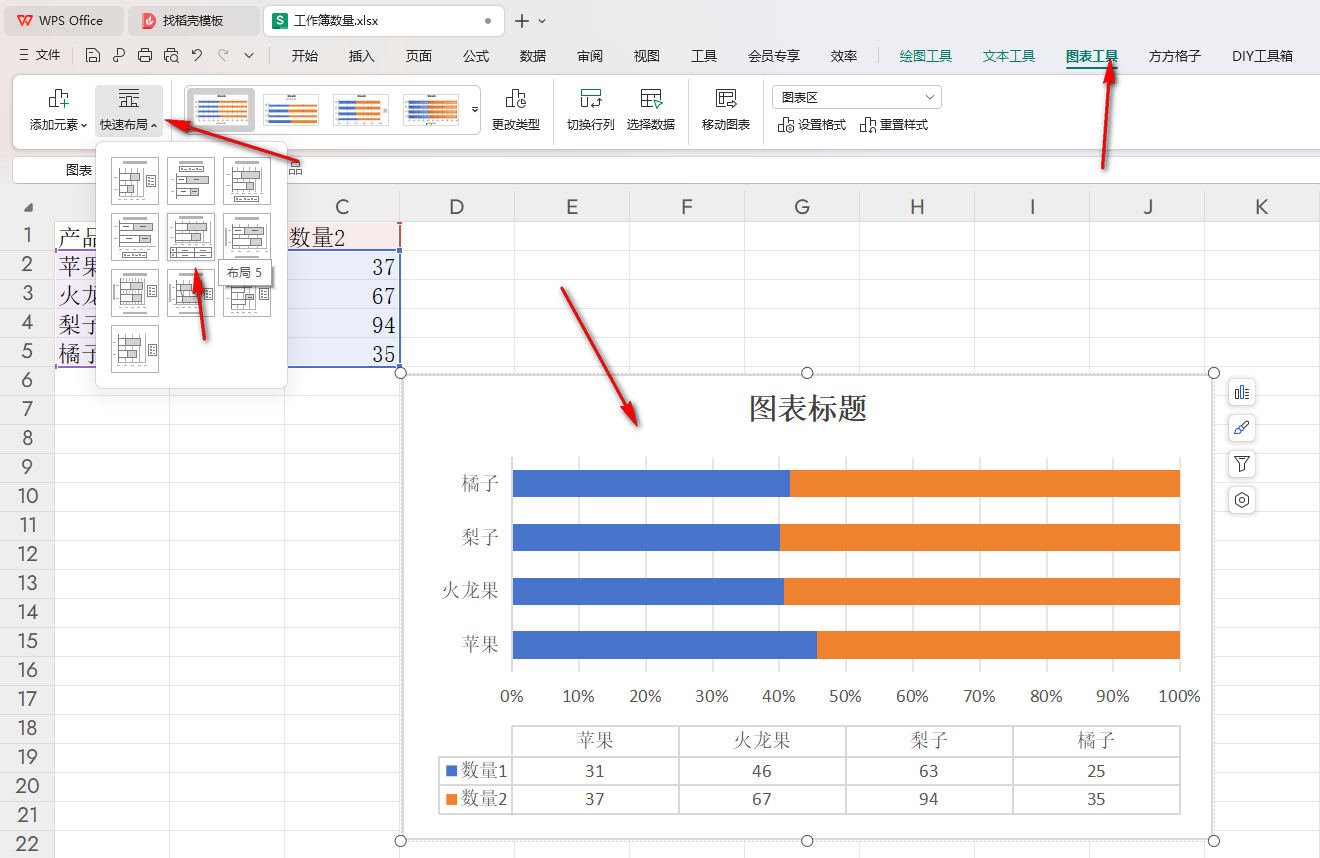
Task: Select the fourth chart style thumbnail
Action: click(x=431, y=110)
